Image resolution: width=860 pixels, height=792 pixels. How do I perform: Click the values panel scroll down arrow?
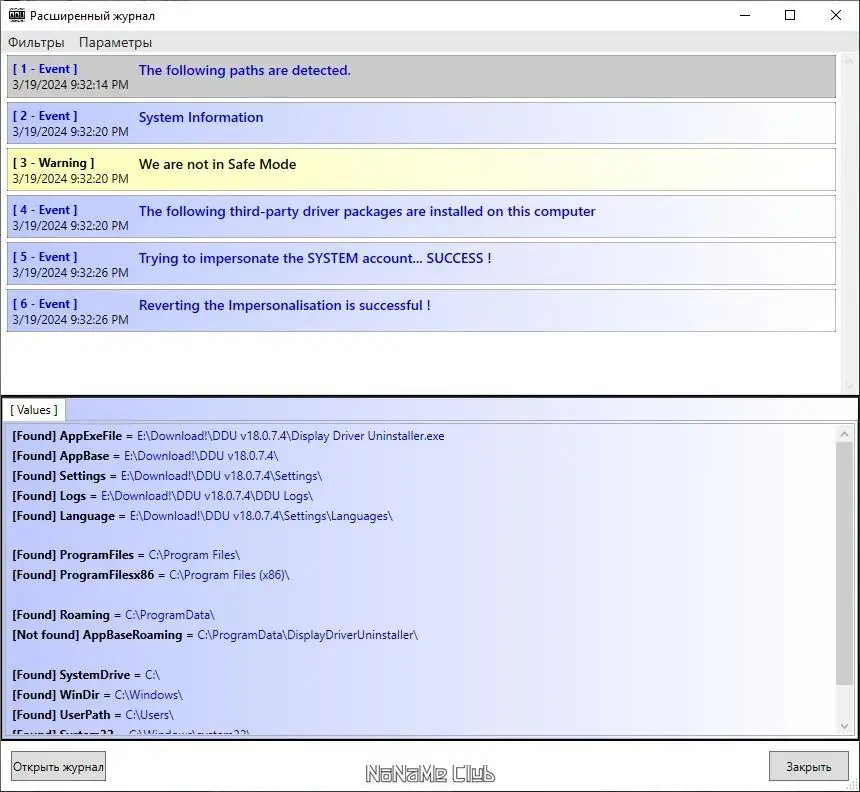tap(844, 726)
